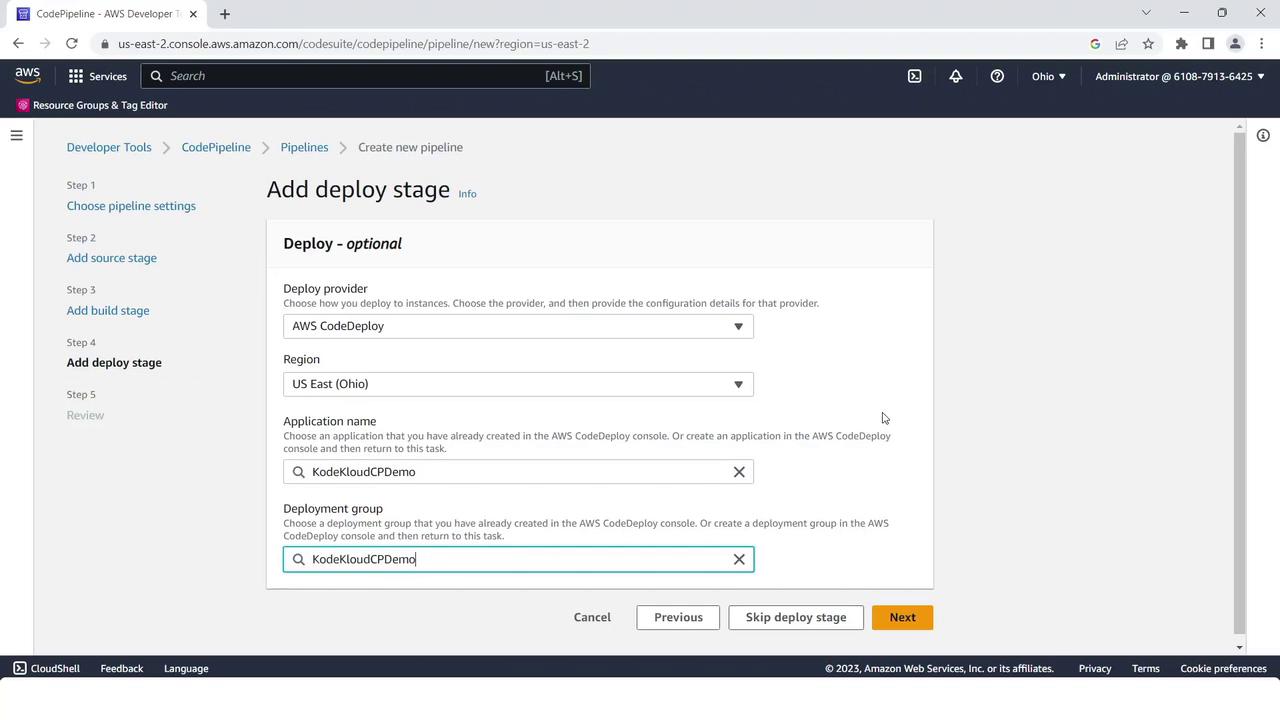Reload the page

72,44
